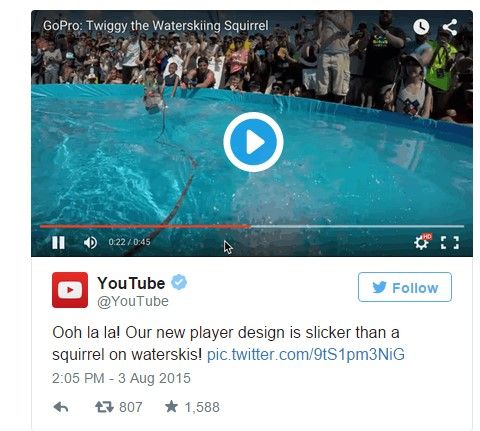
Task: Click the video title GoPro: Twiggy the Waterskiing Squirrel
Action: pyautogui.click(x=156, y=26)
